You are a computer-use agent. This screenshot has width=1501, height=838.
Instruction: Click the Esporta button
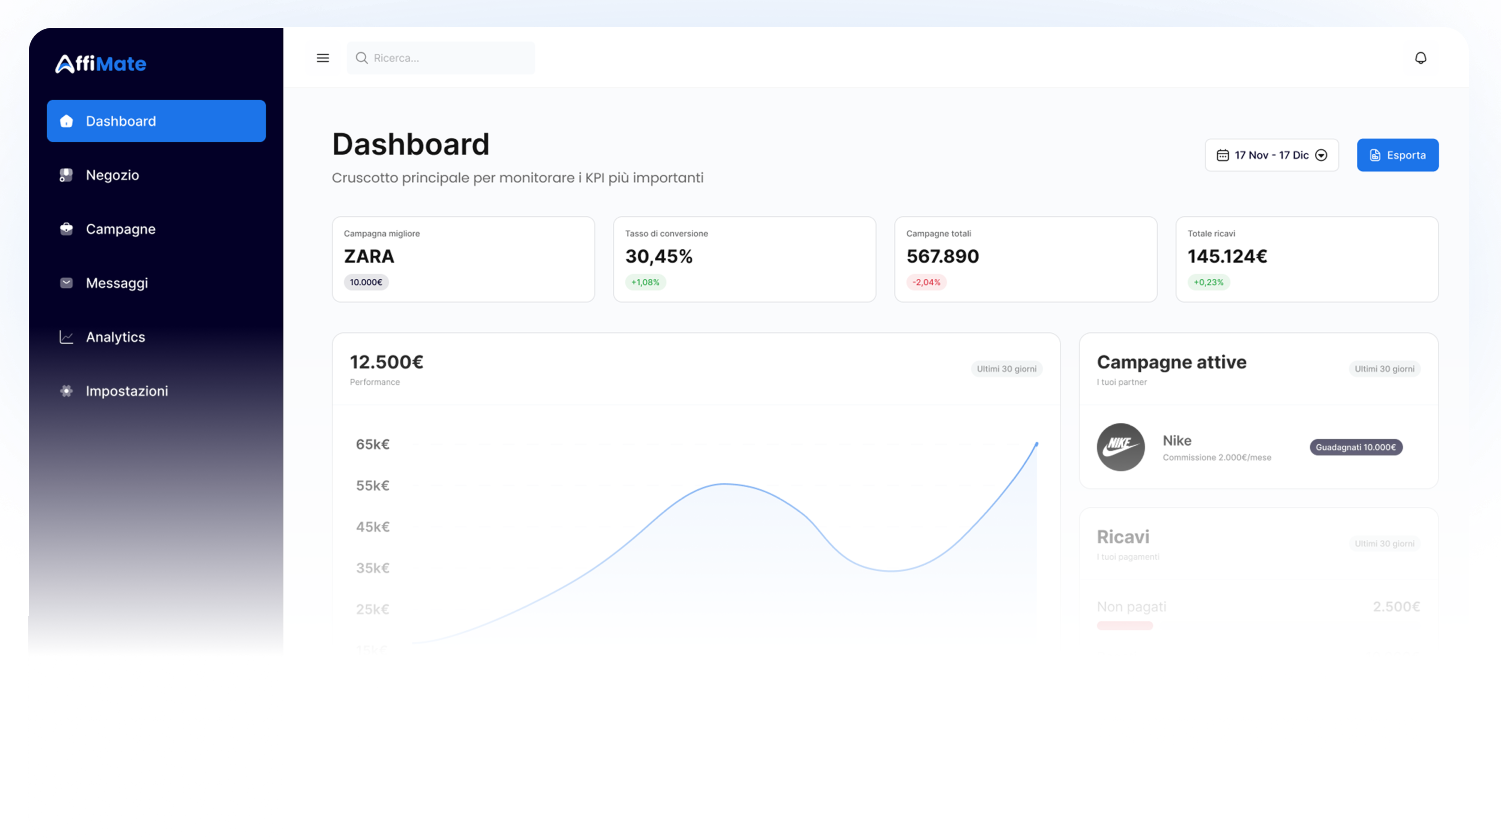1397,154
